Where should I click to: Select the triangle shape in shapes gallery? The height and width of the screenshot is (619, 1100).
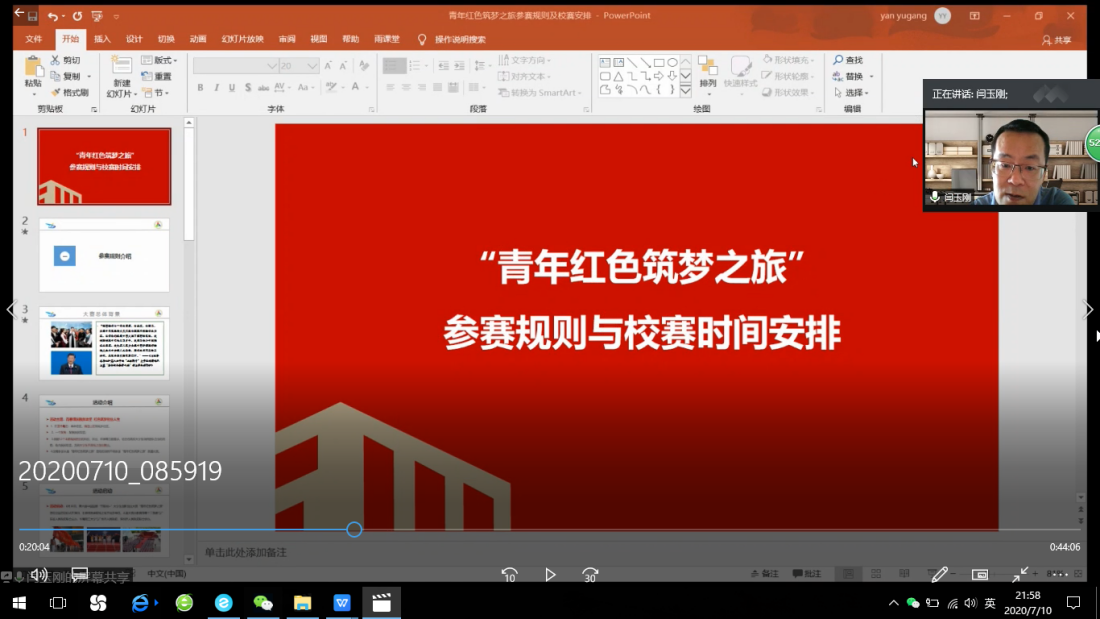619,76
